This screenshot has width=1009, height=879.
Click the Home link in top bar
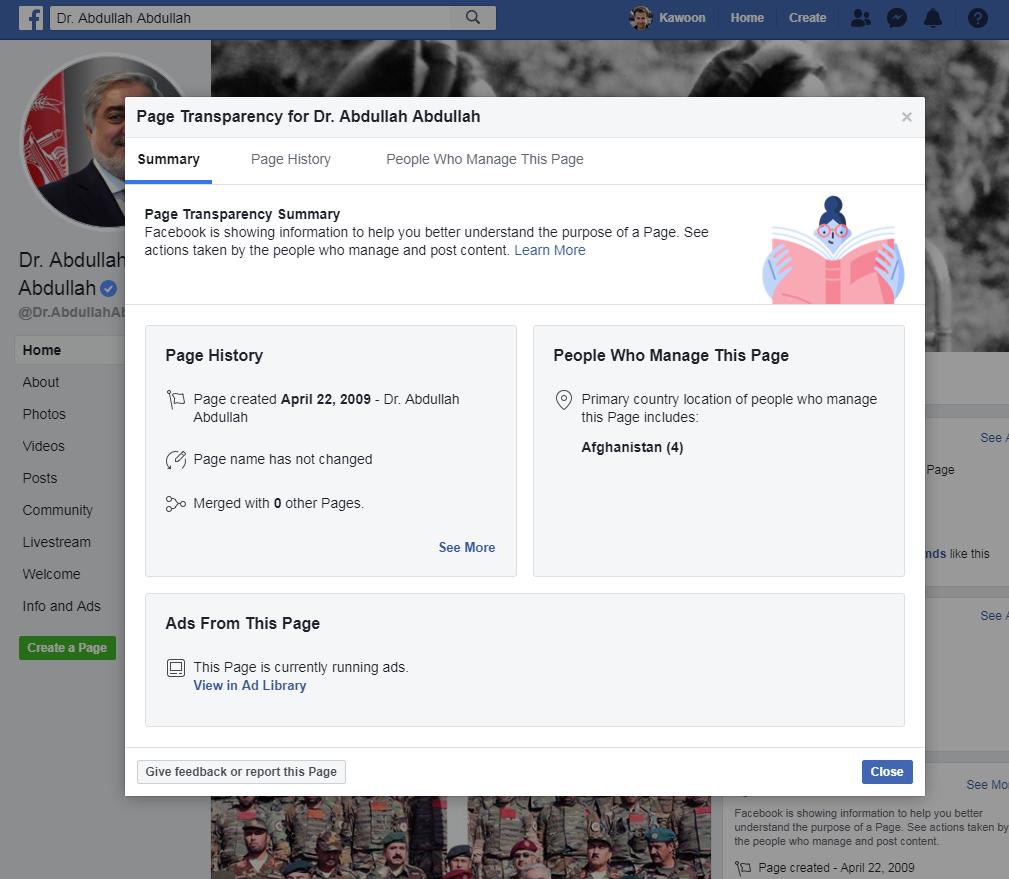point(747,18)
